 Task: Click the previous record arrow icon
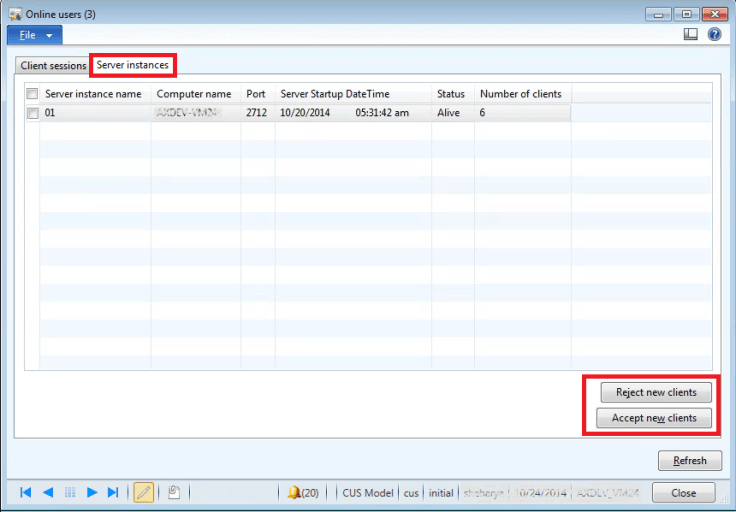pos(47,492)
